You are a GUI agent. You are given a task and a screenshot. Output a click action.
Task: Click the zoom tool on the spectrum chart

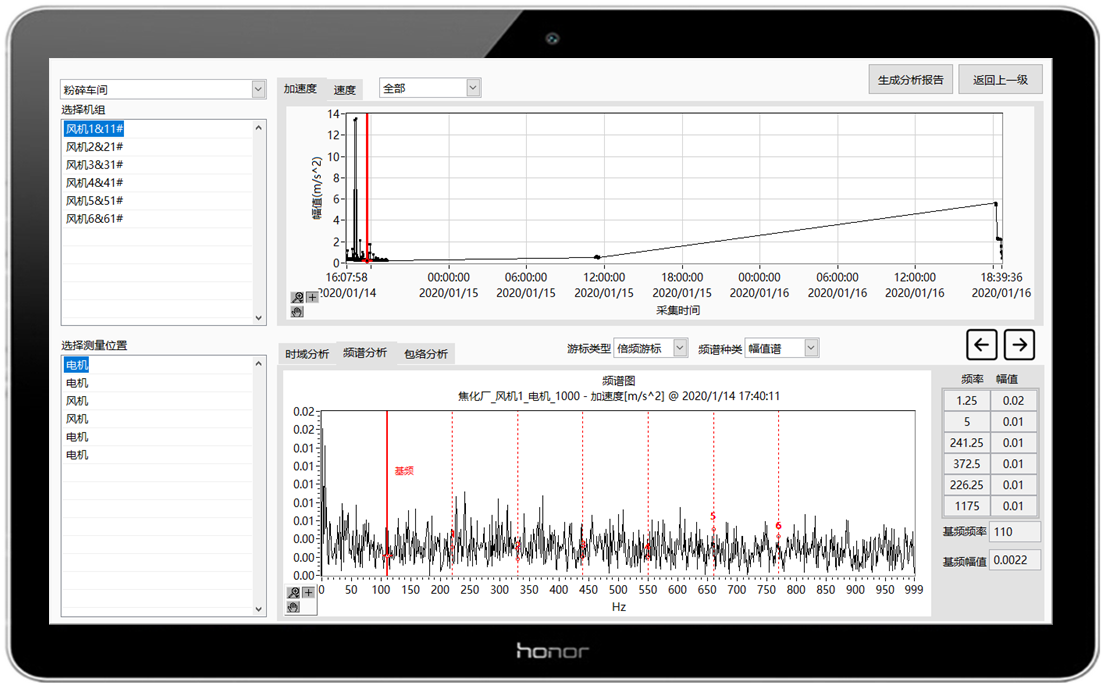click(x=293, y=593)
